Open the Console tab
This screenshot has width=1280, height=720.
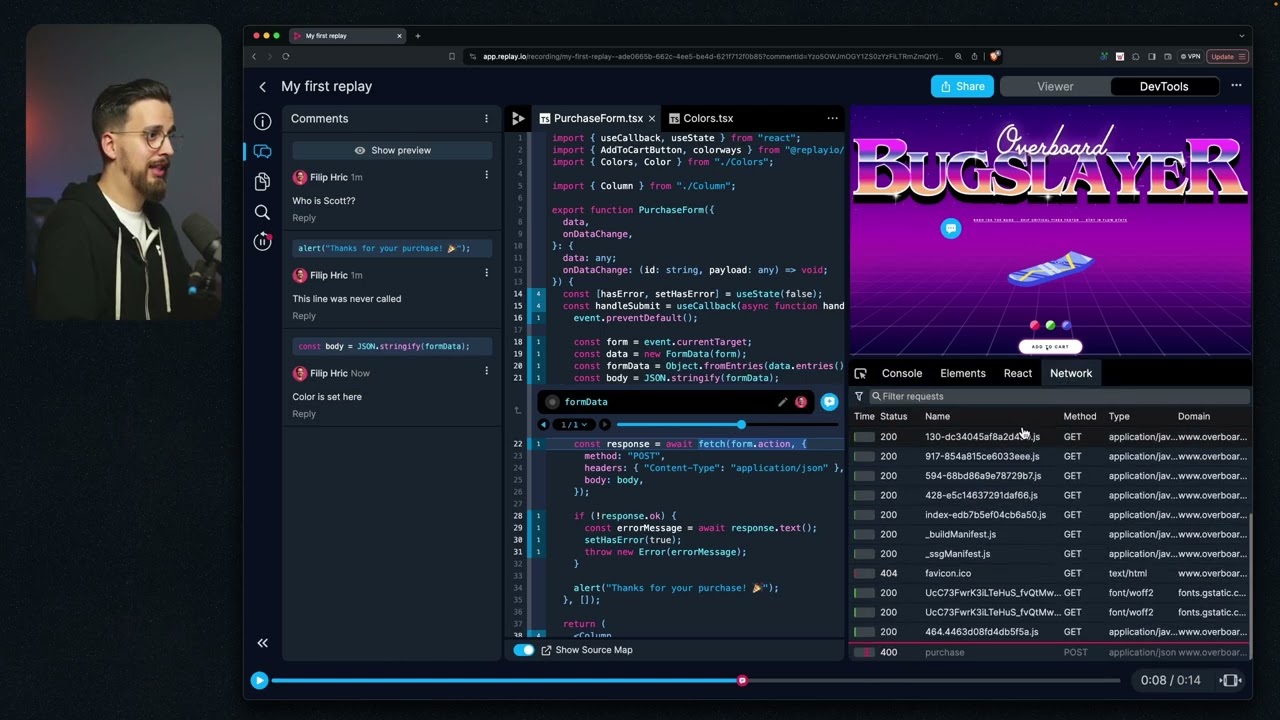[902, 373]
